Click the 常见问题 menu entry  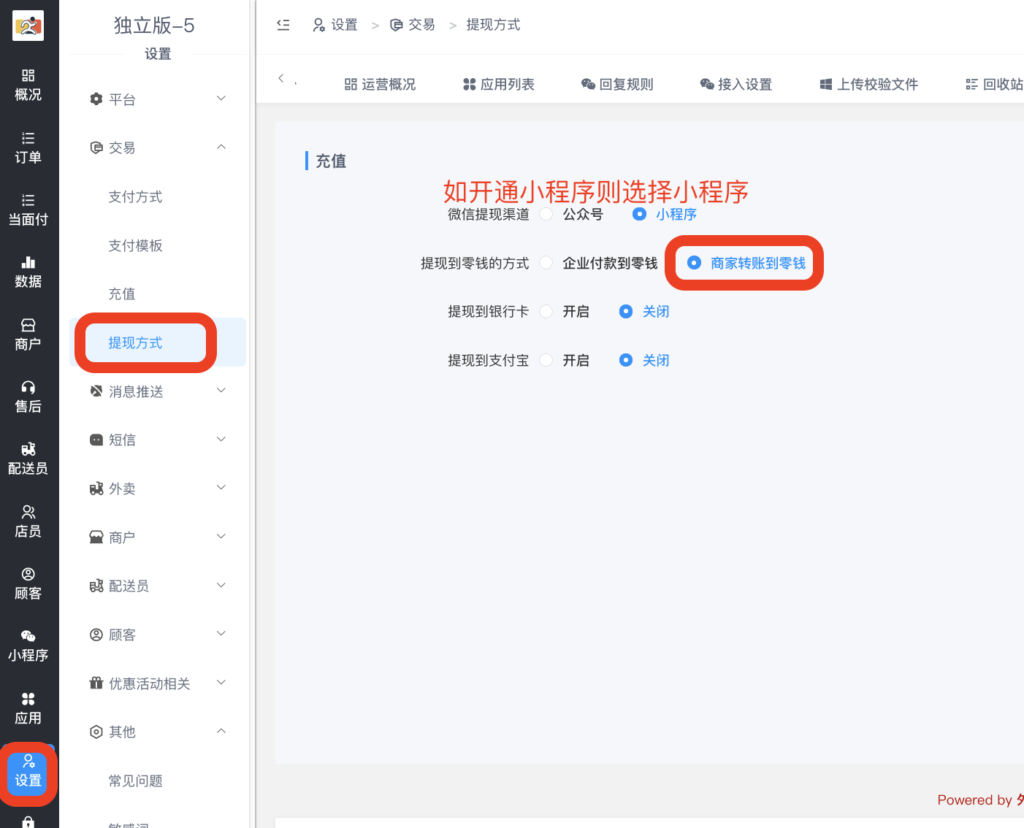point(134,781)
